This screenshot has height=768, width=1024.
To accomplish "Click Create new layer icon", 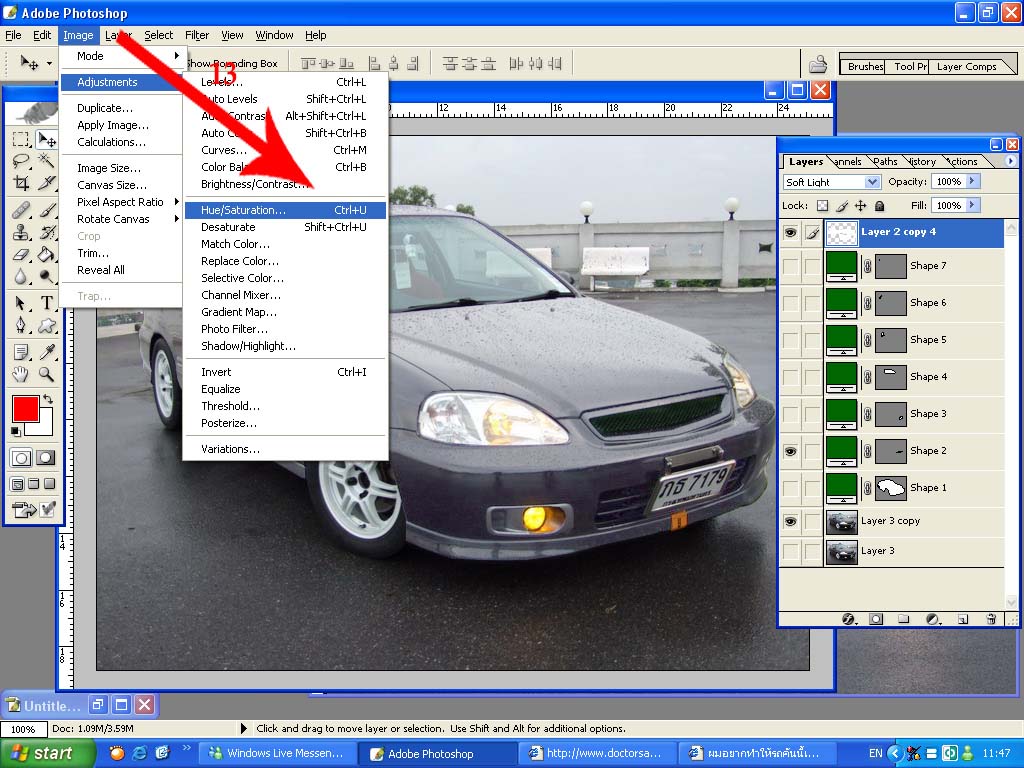I will 962,618.
